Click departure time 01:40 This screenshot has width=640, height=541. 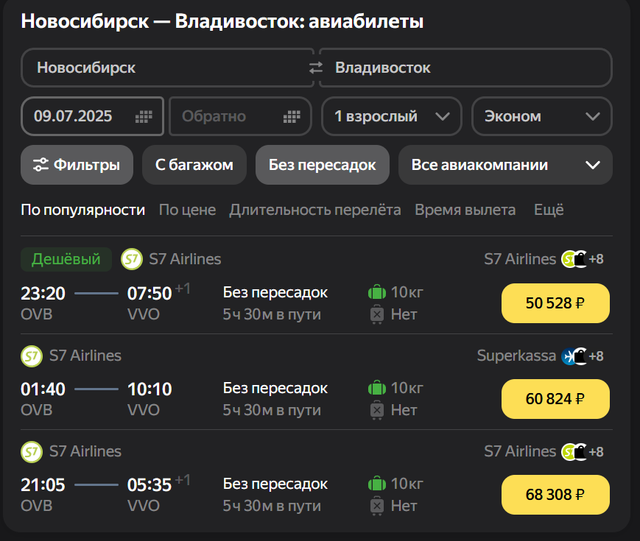tap(43, 389)
